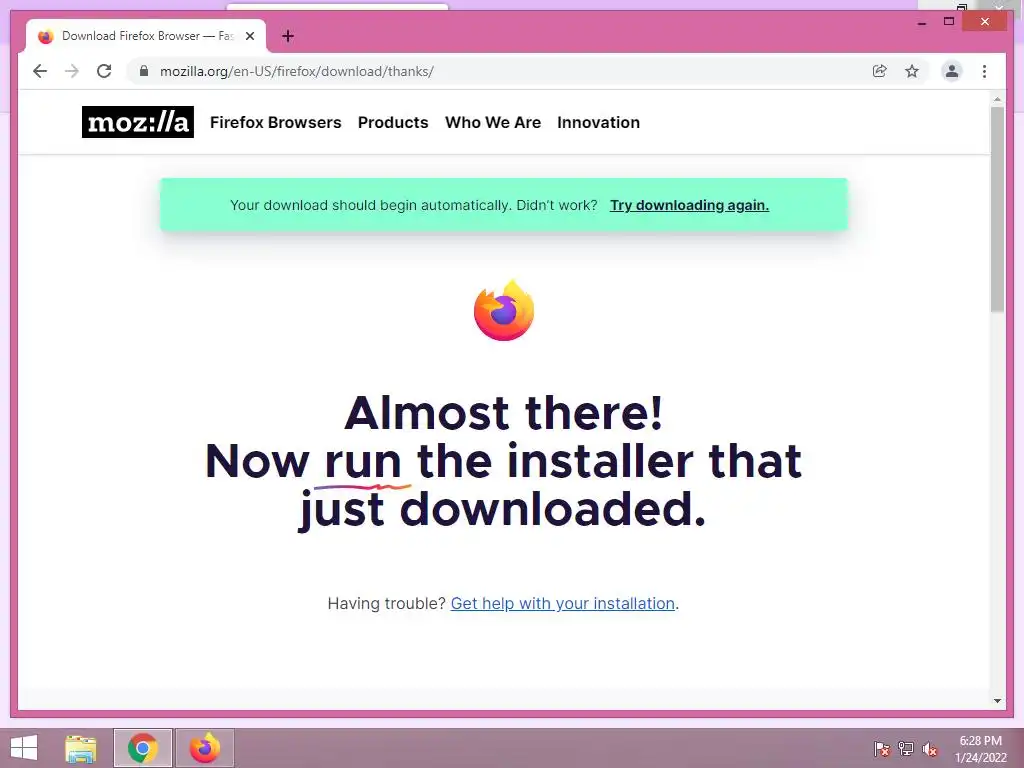Maximize the Chrome window
This screenshot has height=768, width=1024.
[x=949, y=22]
